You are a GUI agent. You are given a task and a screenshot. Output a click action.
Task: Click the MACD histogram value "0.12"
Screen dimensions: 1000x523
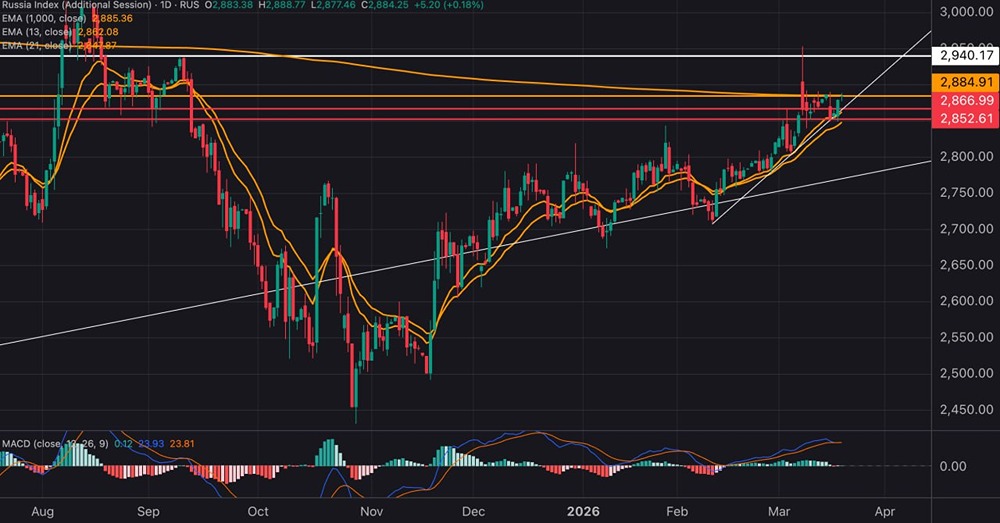point(124,443)
